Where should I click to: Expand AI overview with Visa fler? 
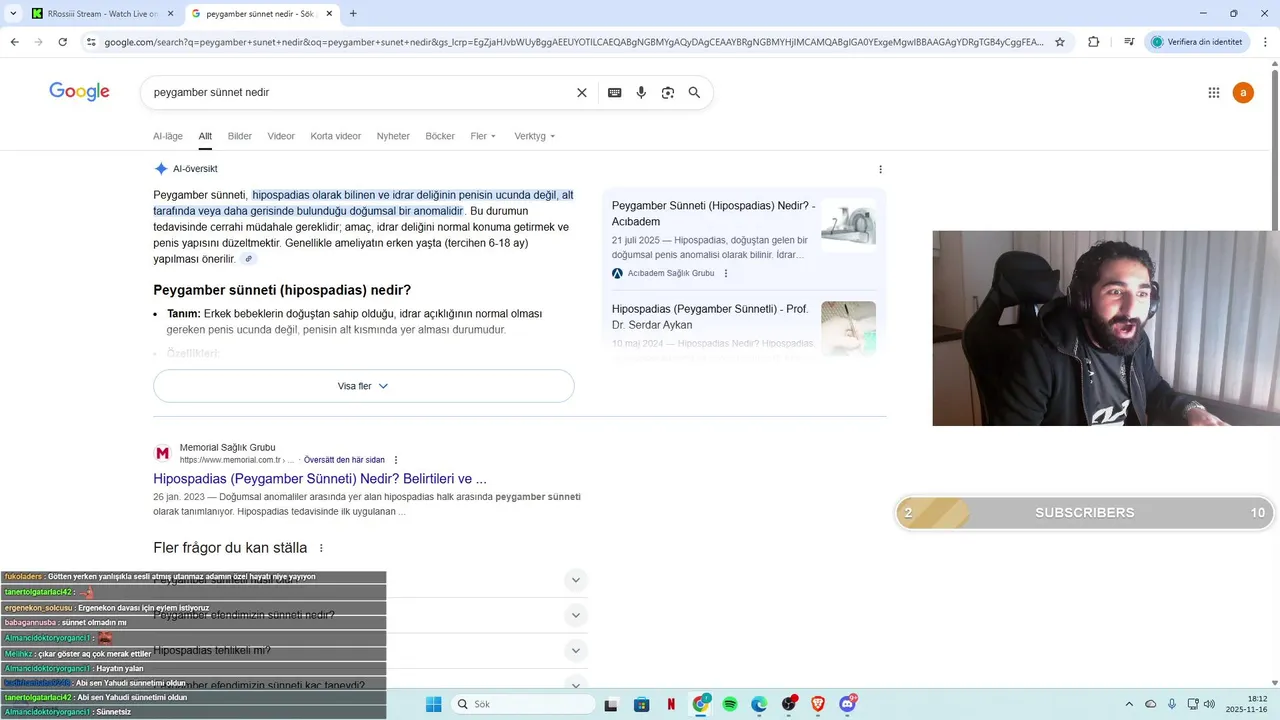click(364, 386)
